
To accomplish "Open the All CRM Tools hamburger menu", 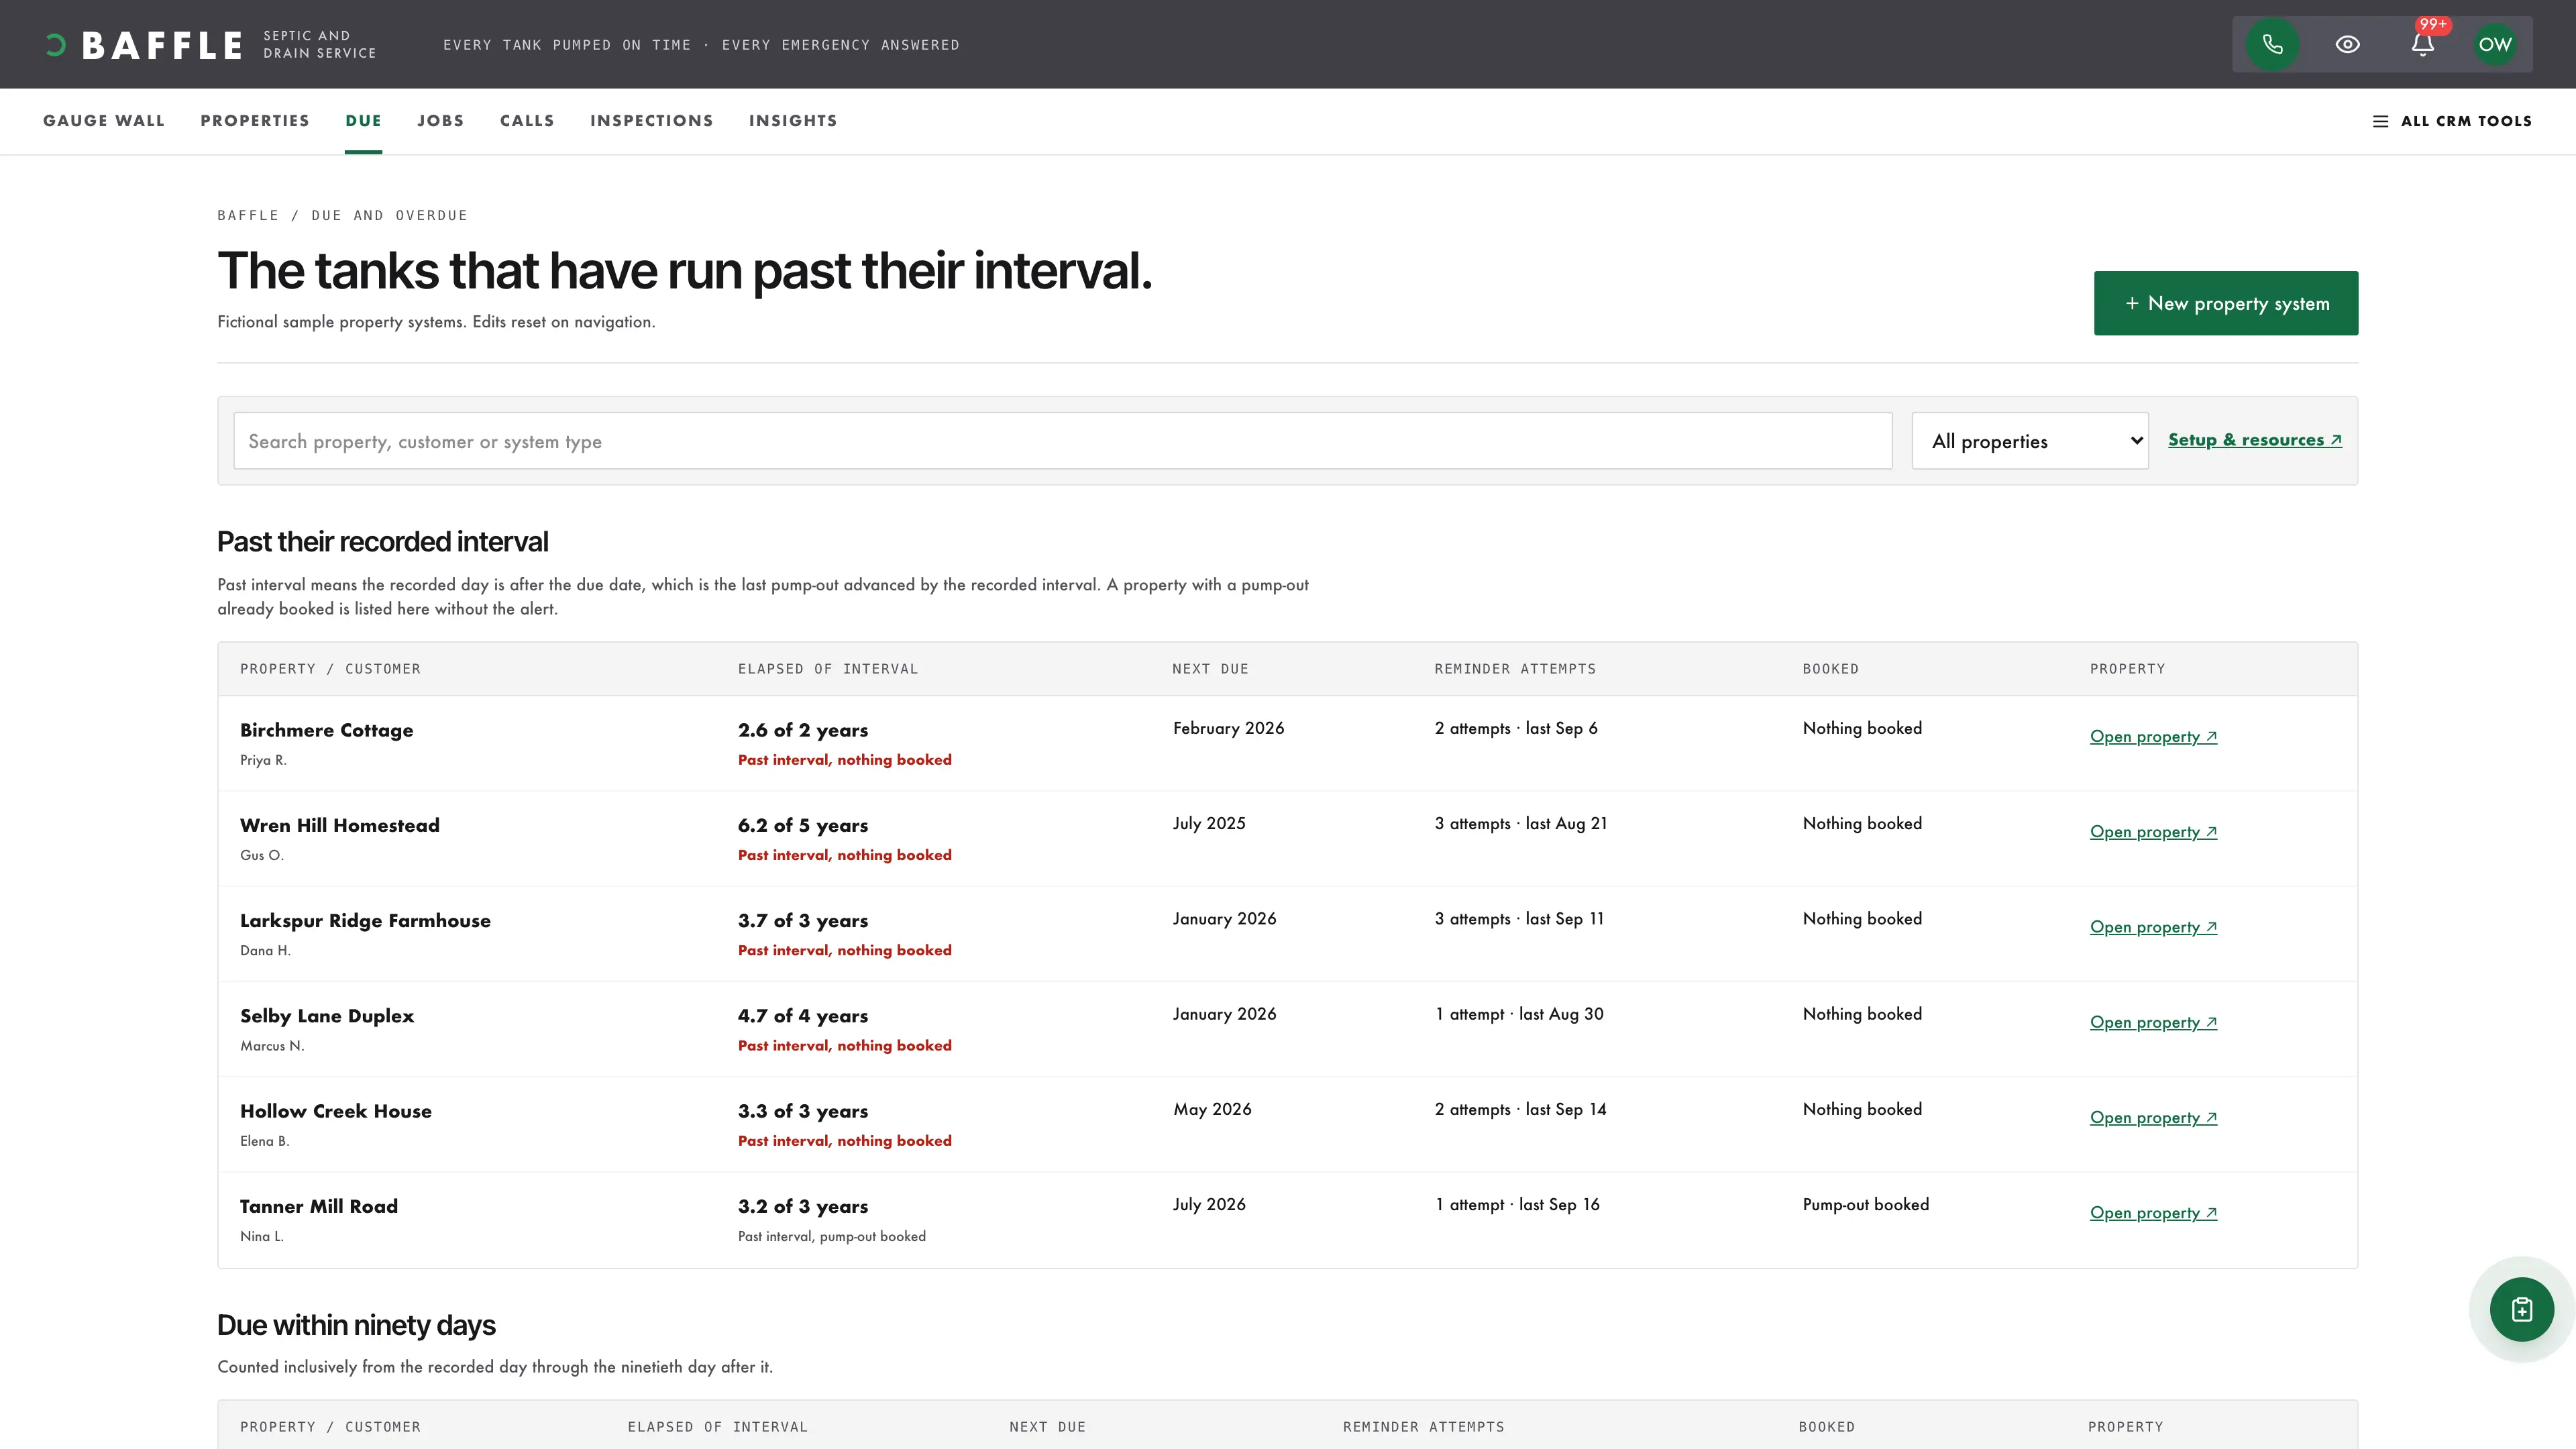I will pos(2452,121).
